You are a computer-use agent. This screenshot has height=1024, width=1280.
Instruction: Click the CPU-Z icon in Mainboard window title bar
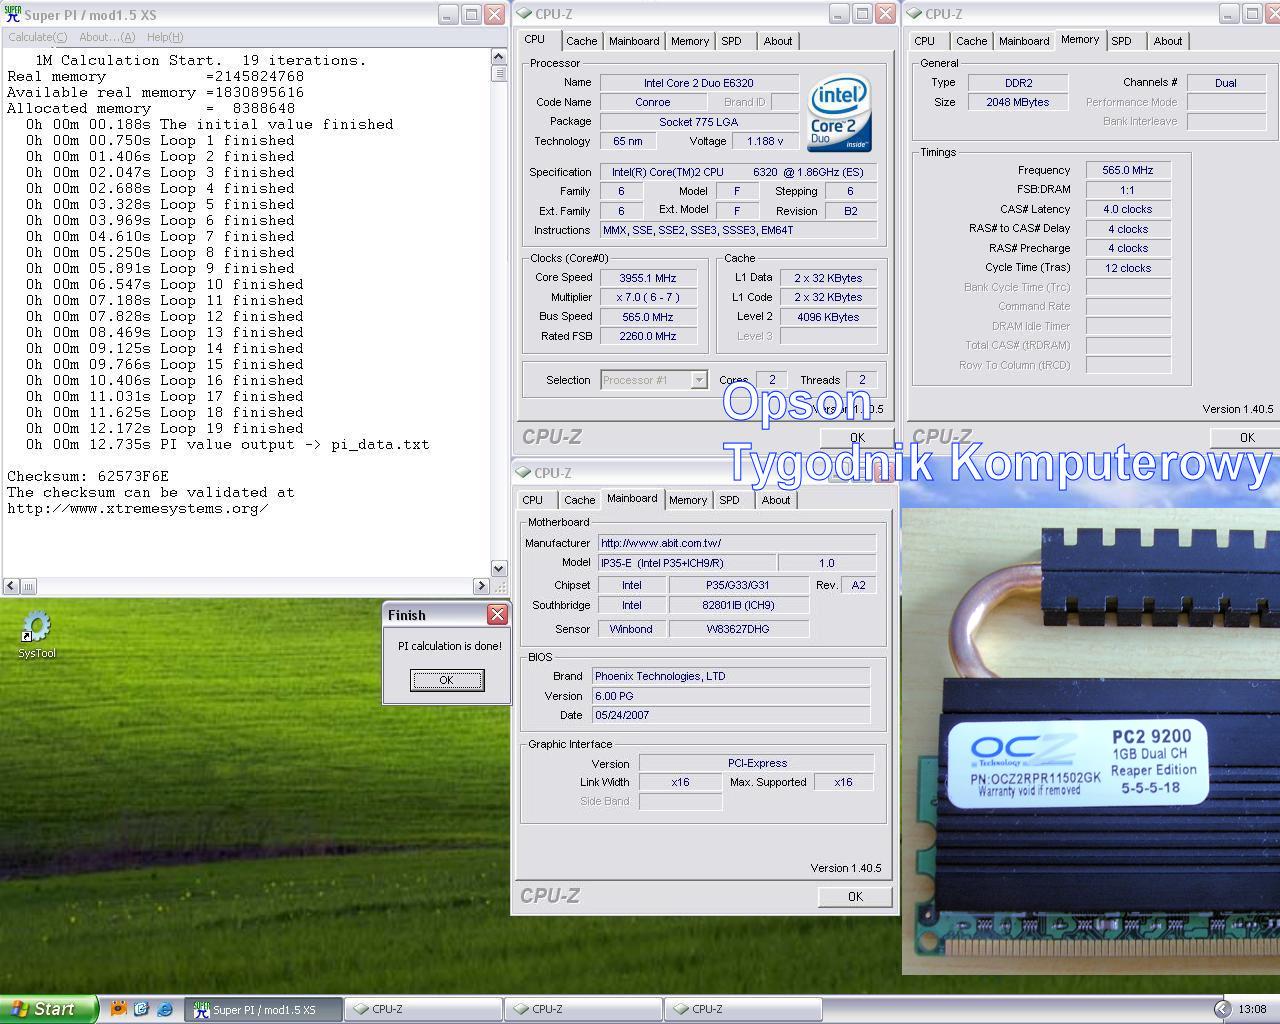[523, 473]
